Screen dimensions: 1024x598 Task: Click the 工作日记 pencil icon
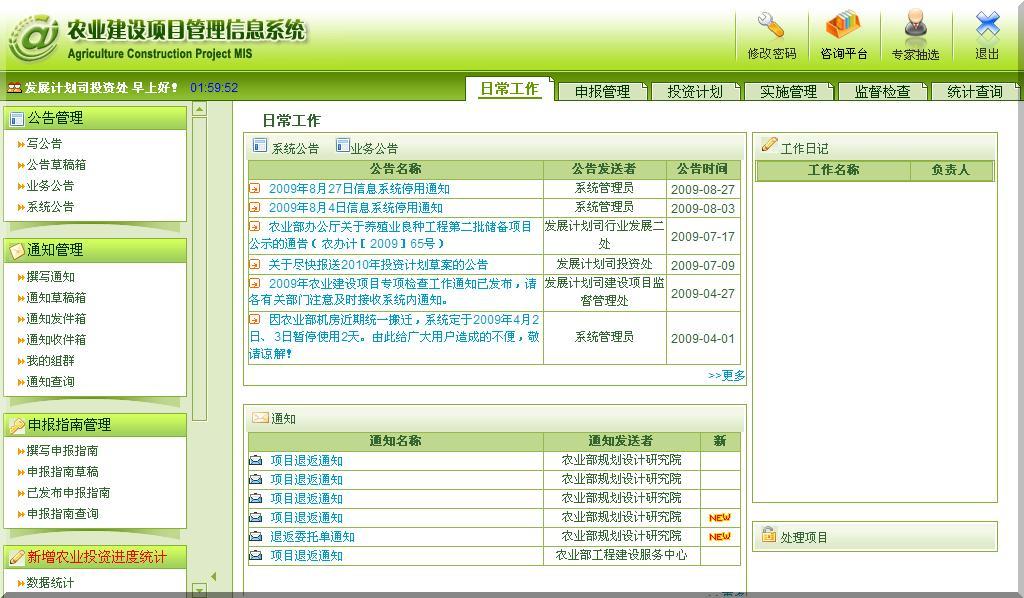point(768,146)
